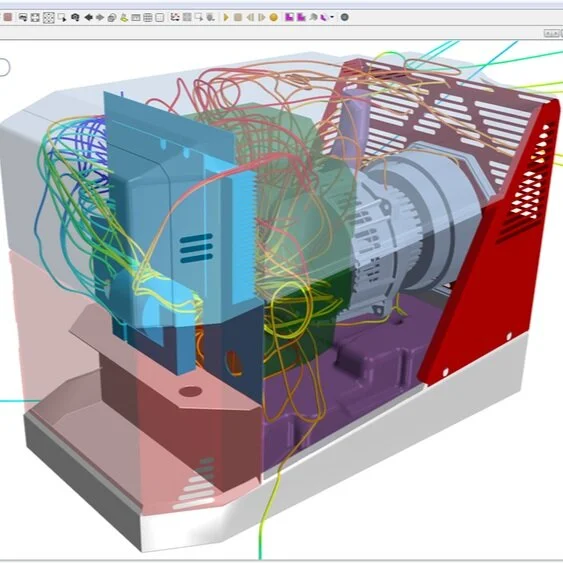Click the white rectangle with black arrow icon
563x563 pixels.
62,17
